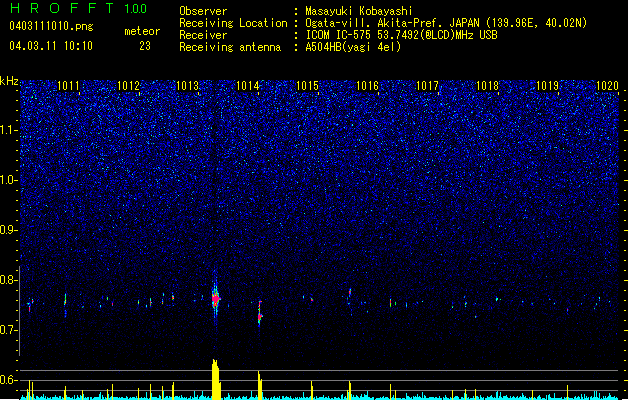Click the 0.7 frequency axis label
Image resolution: width=629 pixels, height=400 pixels.
pos(8,330)
